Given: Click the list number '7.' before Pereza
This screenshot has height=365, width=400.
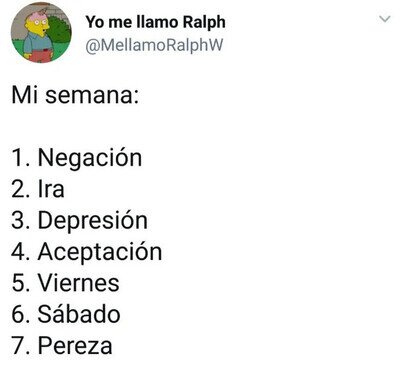Looking at the screenshot, I should (x=22, y=346).
